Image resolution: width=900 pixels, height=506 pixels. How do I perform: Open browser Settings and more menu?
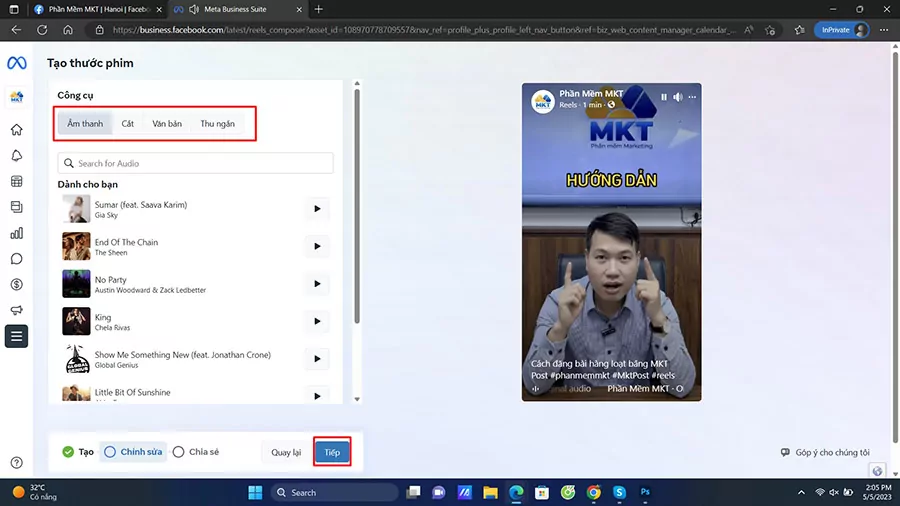tap(884, 30)
